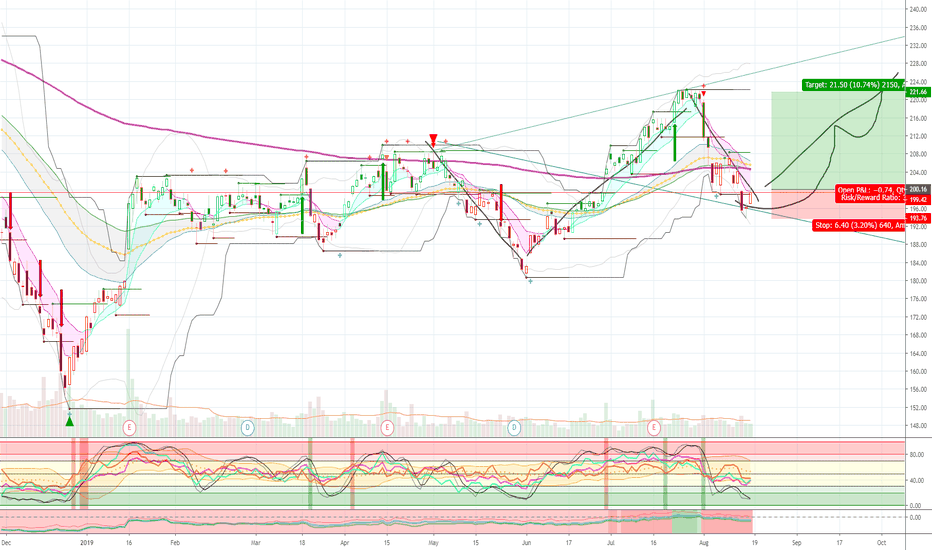Click the earnings E marker before Feb
The height and width of the screenshot is (550, 932).
130,427
